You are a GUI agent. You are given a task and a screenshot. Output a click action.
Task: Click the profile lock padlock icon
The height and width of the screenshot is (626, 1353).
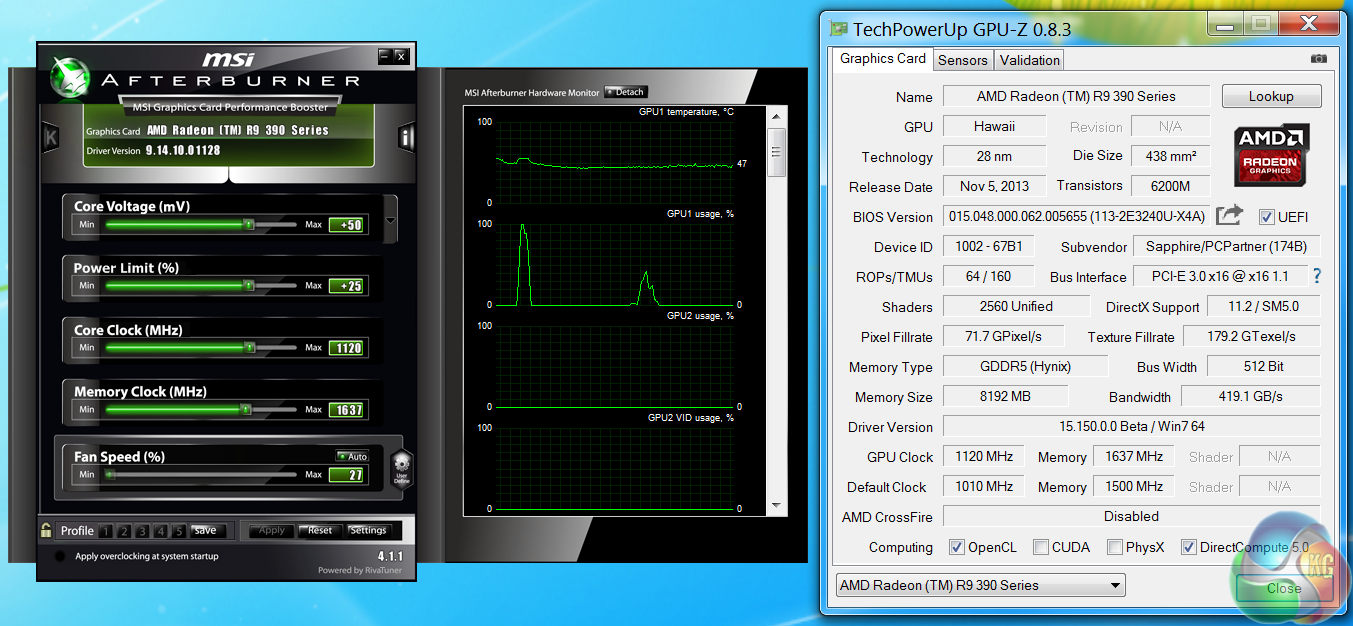[x=45, y=530]
